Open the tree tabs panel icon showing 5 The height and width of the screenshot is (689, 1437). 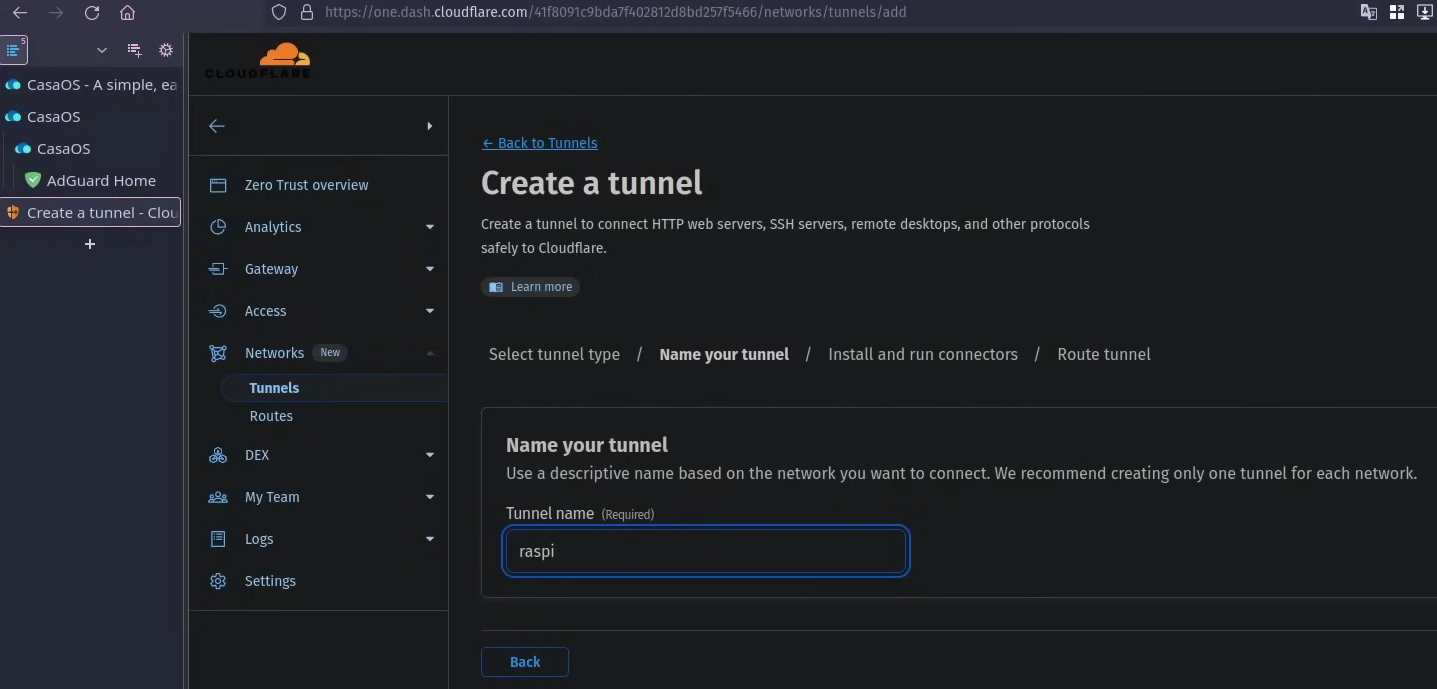14,49
